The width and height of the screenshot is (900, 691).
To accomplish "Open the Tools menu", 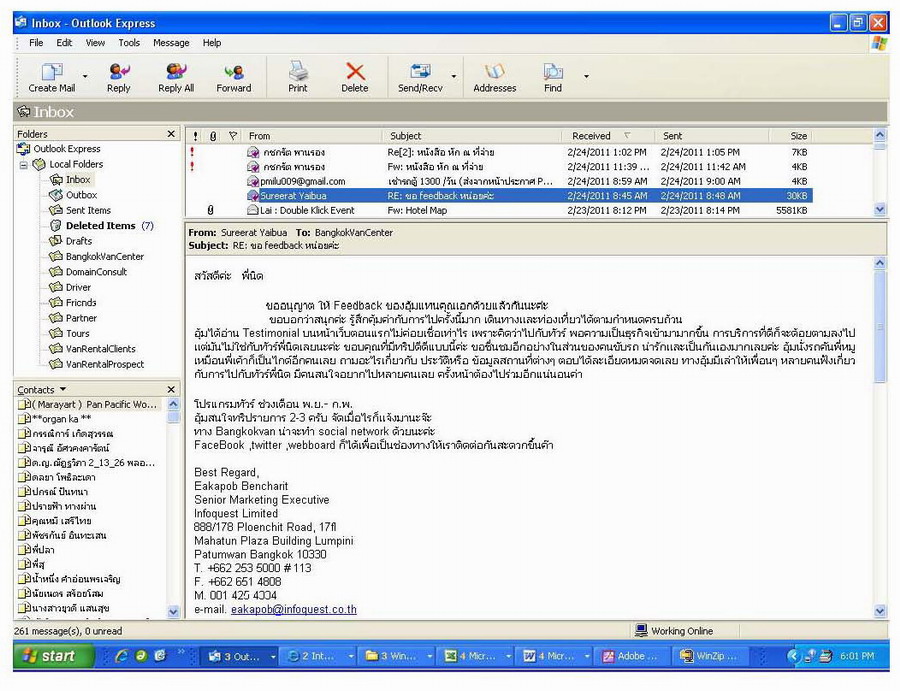I will (129, 42).
